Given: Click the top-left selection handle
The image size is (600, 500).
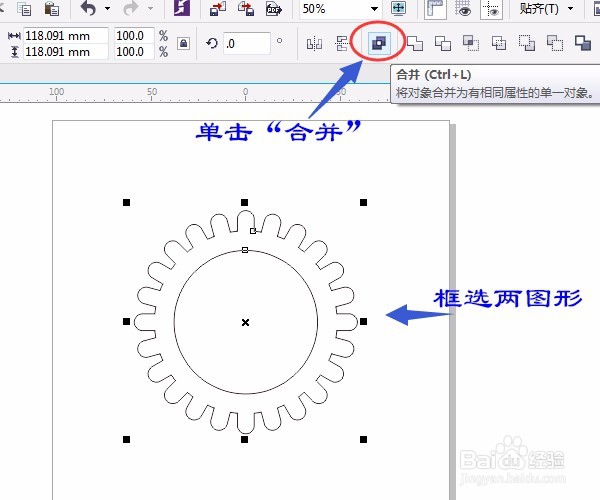Looking at the screenshot, I should 127,202.
